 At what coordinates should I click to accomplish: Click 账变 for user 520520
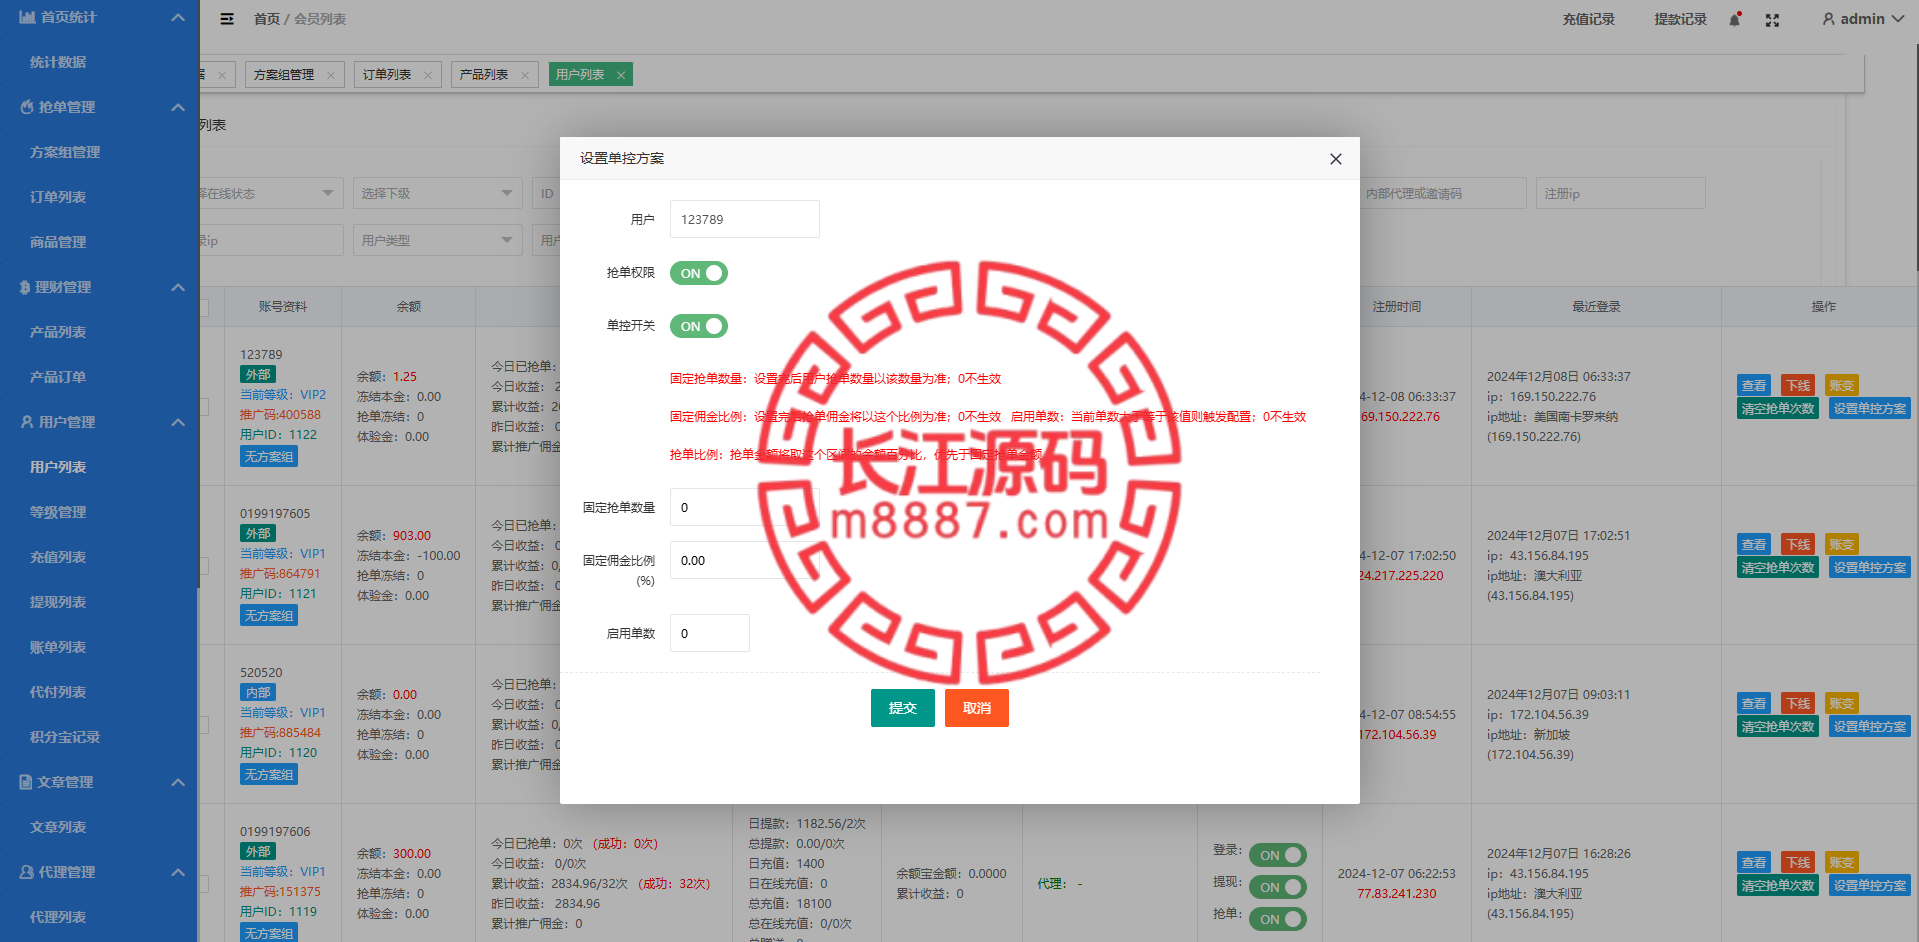(x=1842, y=704)
